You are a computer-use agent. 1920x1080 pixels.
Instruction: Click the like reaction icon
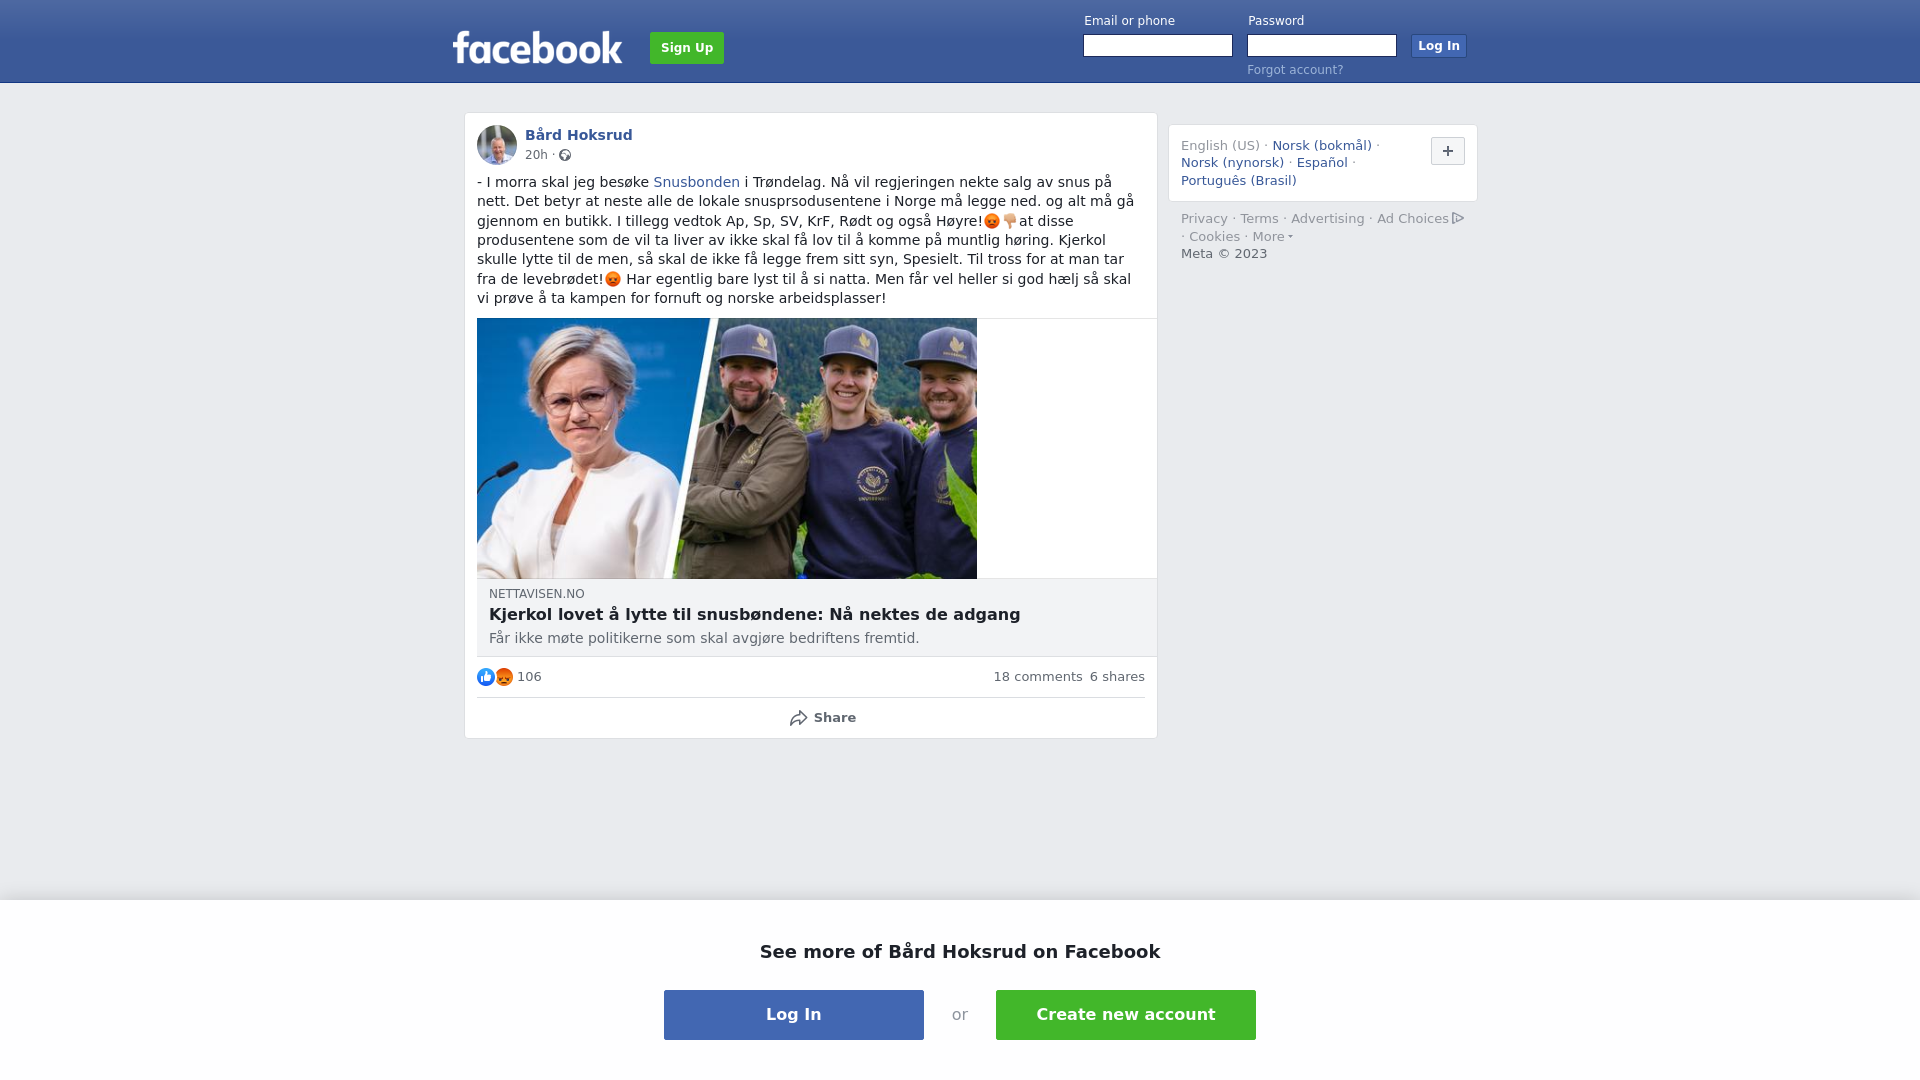click(x=486, y=677)
